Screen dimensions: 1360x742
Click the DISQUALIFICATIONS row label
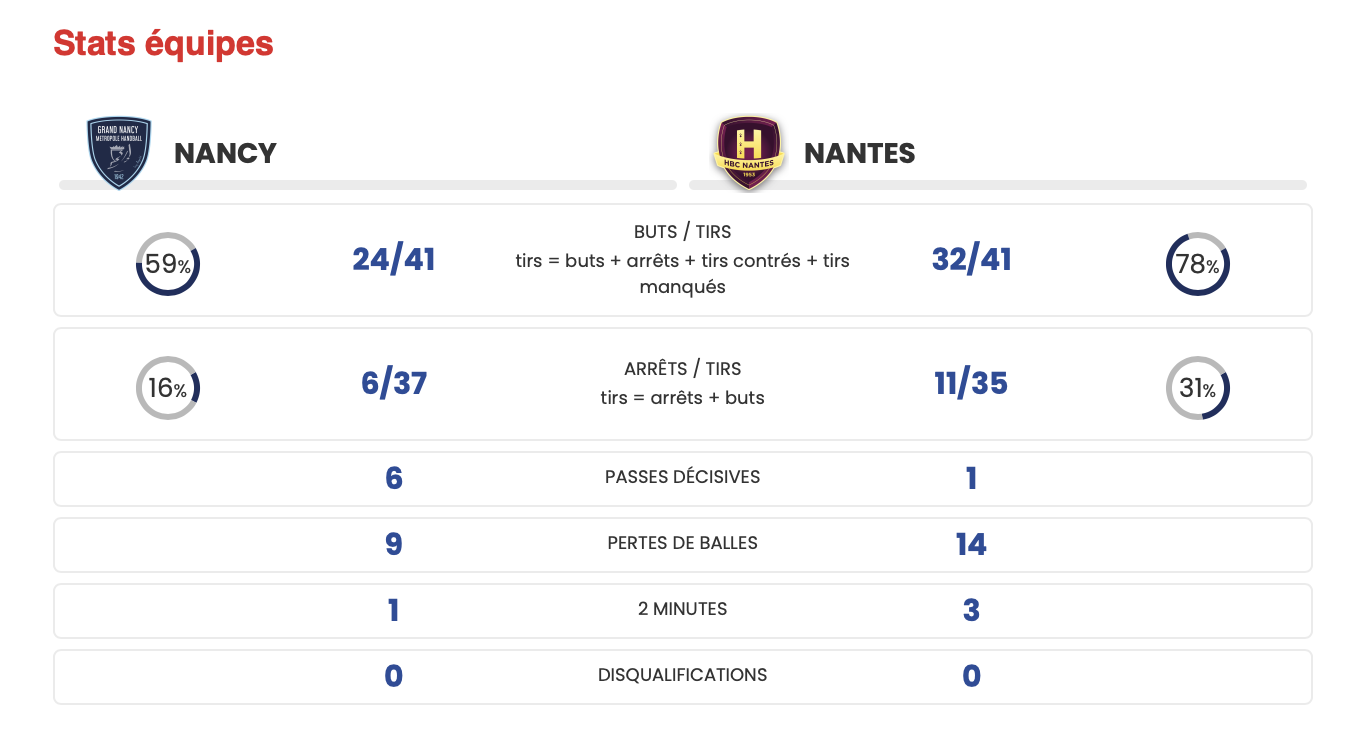pyautogui.click(x=683, y=675)
